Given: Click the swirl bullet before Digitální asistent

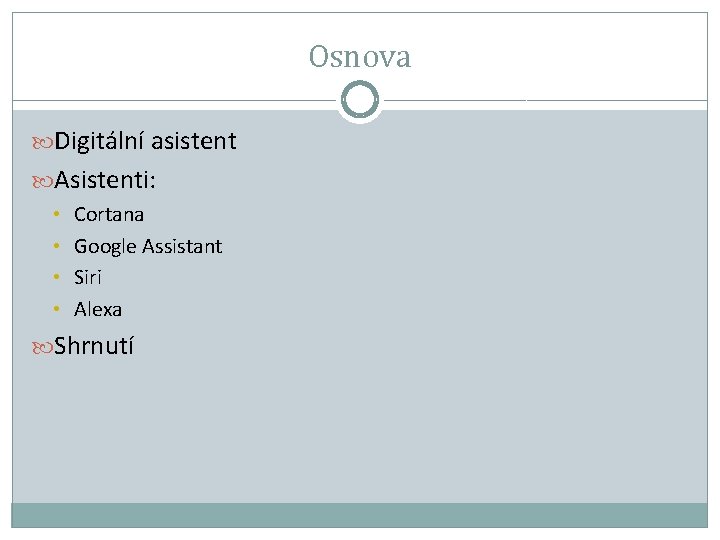Looking at the screenshot, I should 42,142.
